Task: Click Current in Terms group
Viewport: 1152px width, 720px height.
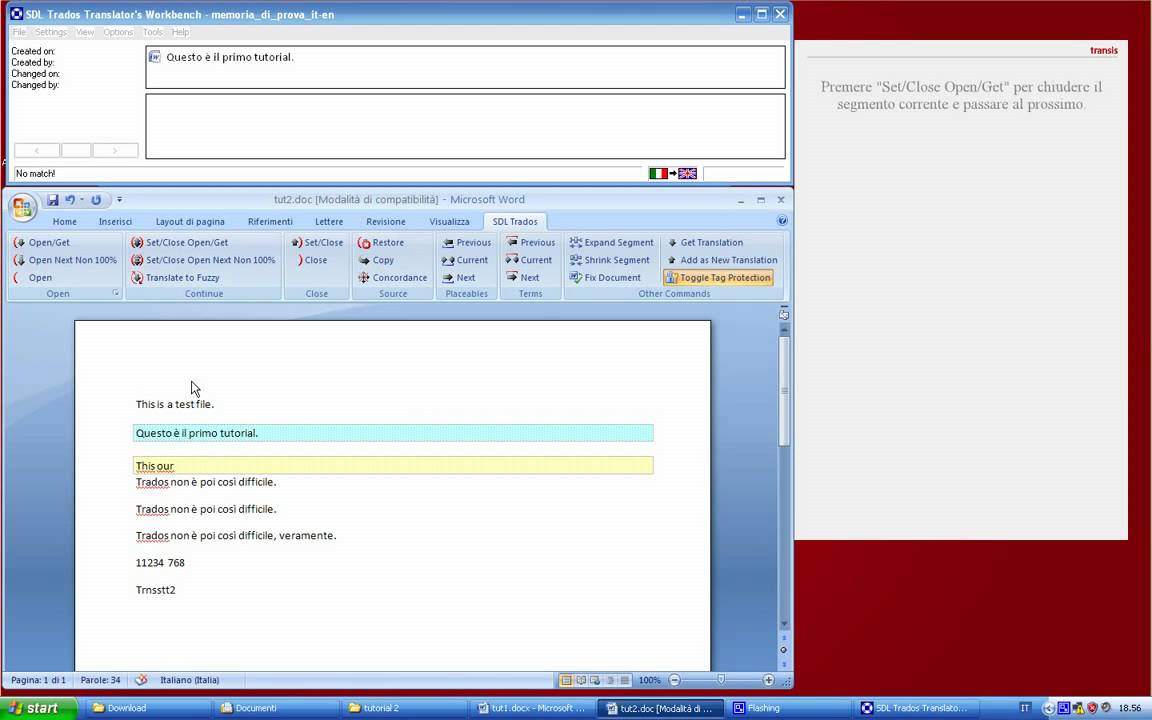Action: [529, 260]
